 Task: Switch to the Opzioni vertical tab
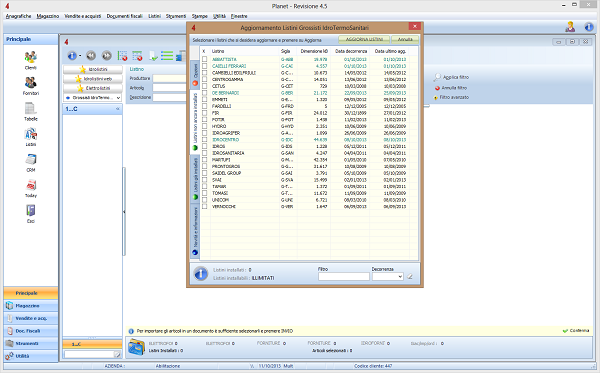[195, 74]
